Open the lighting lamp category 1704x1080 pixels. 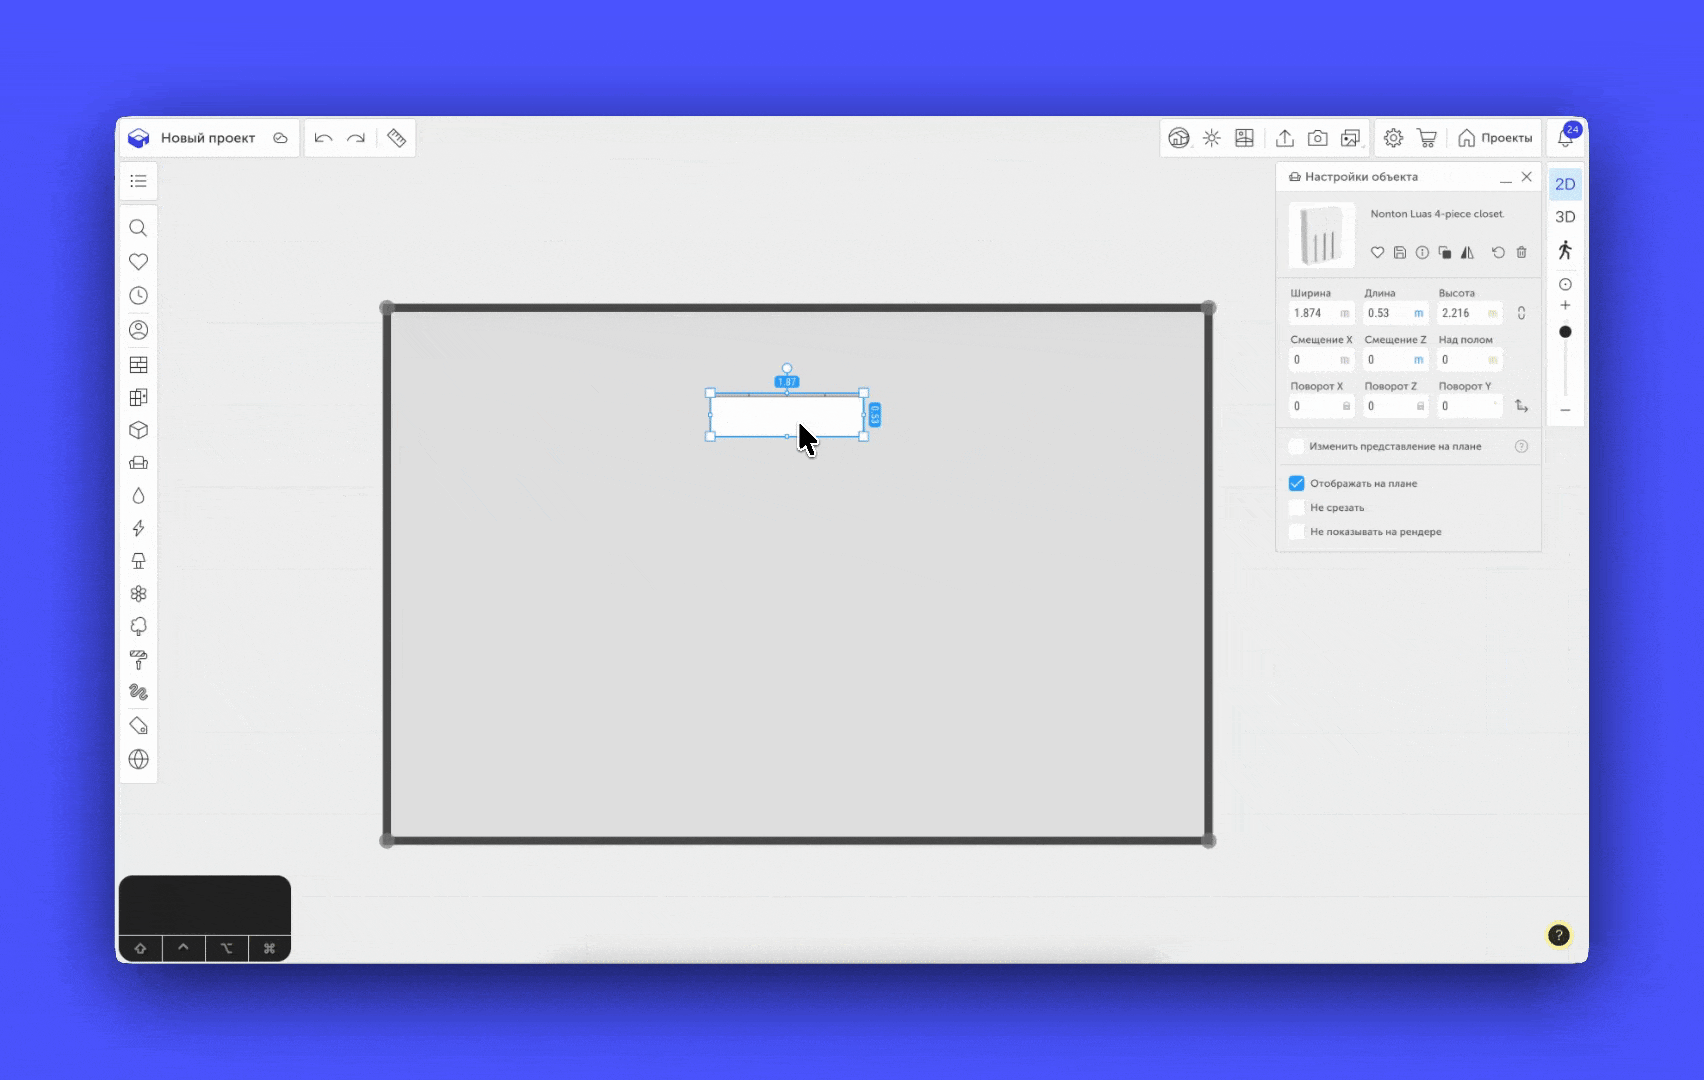pyautogui.click(x=139, y=561)
